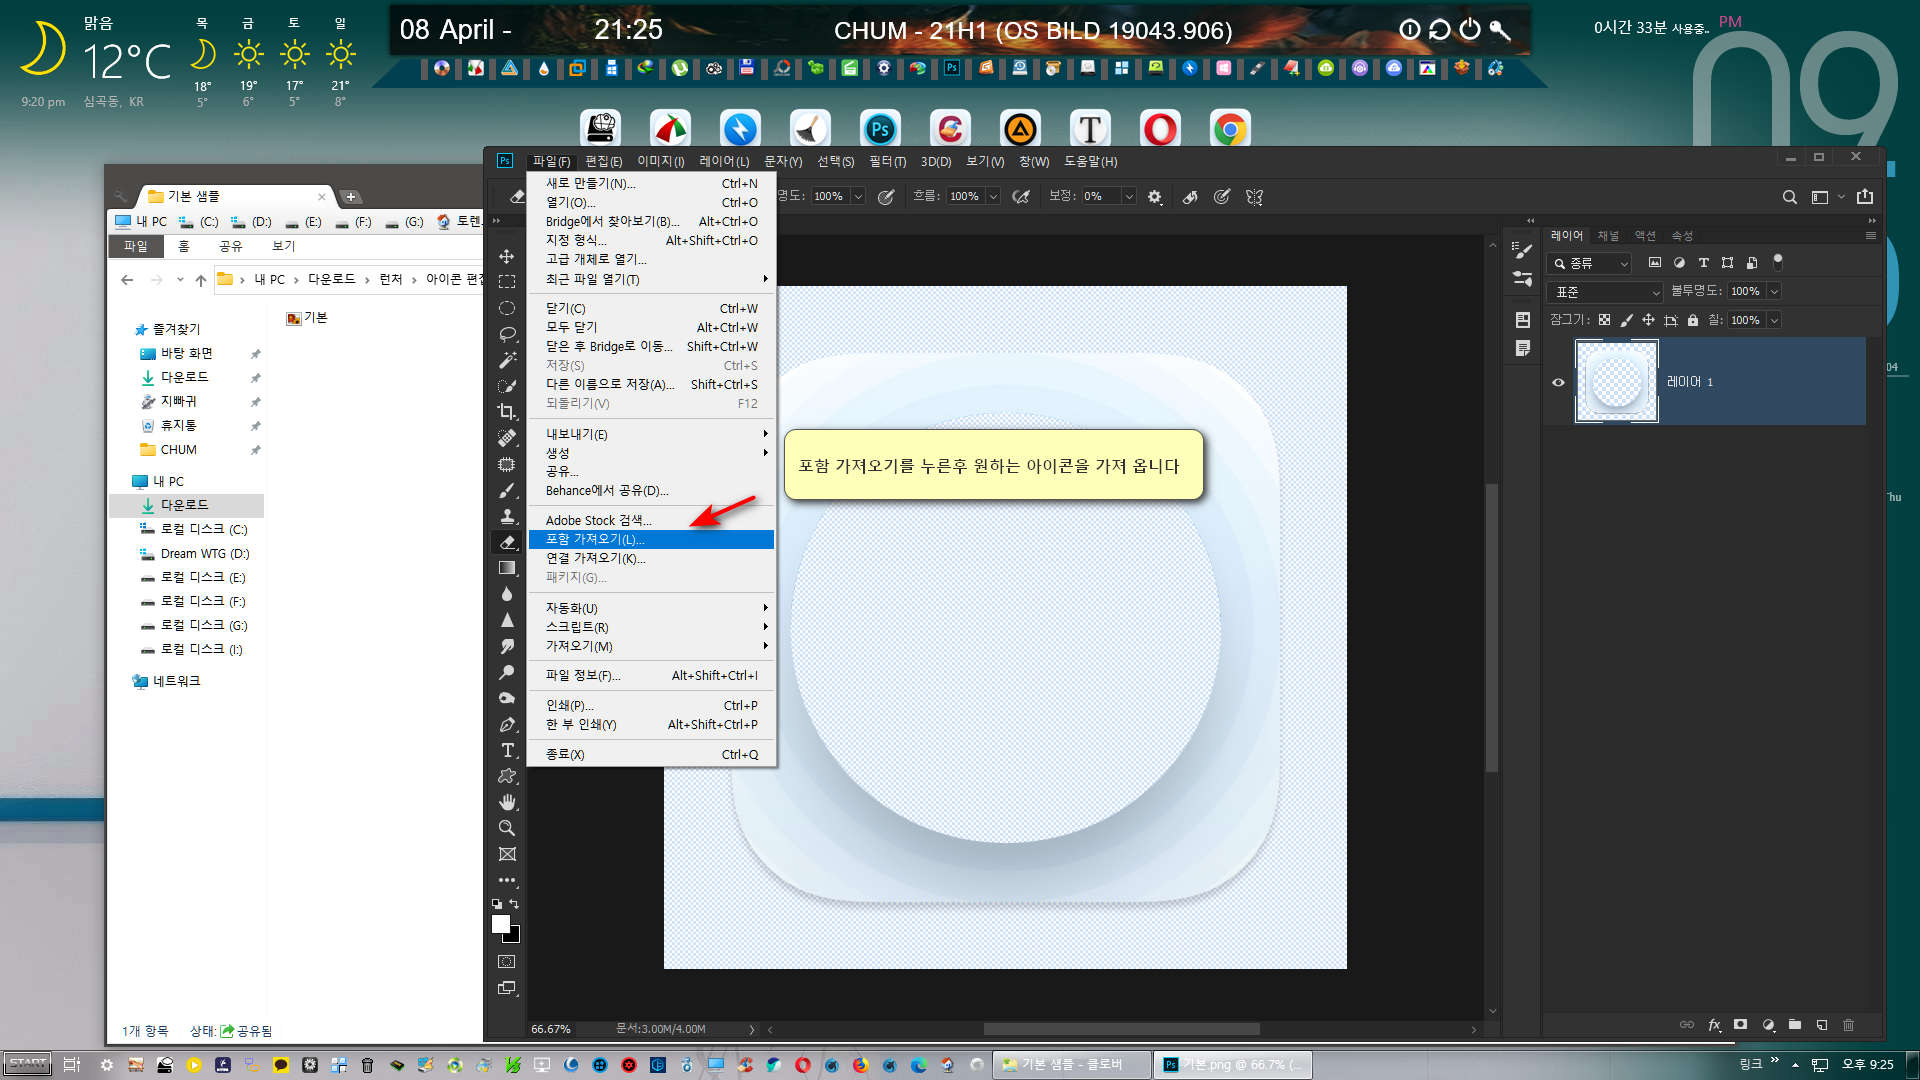Toggle lock all padlock icon
The height and width of the screenshot is (1080, 1920).
[x=1693, y=320]
